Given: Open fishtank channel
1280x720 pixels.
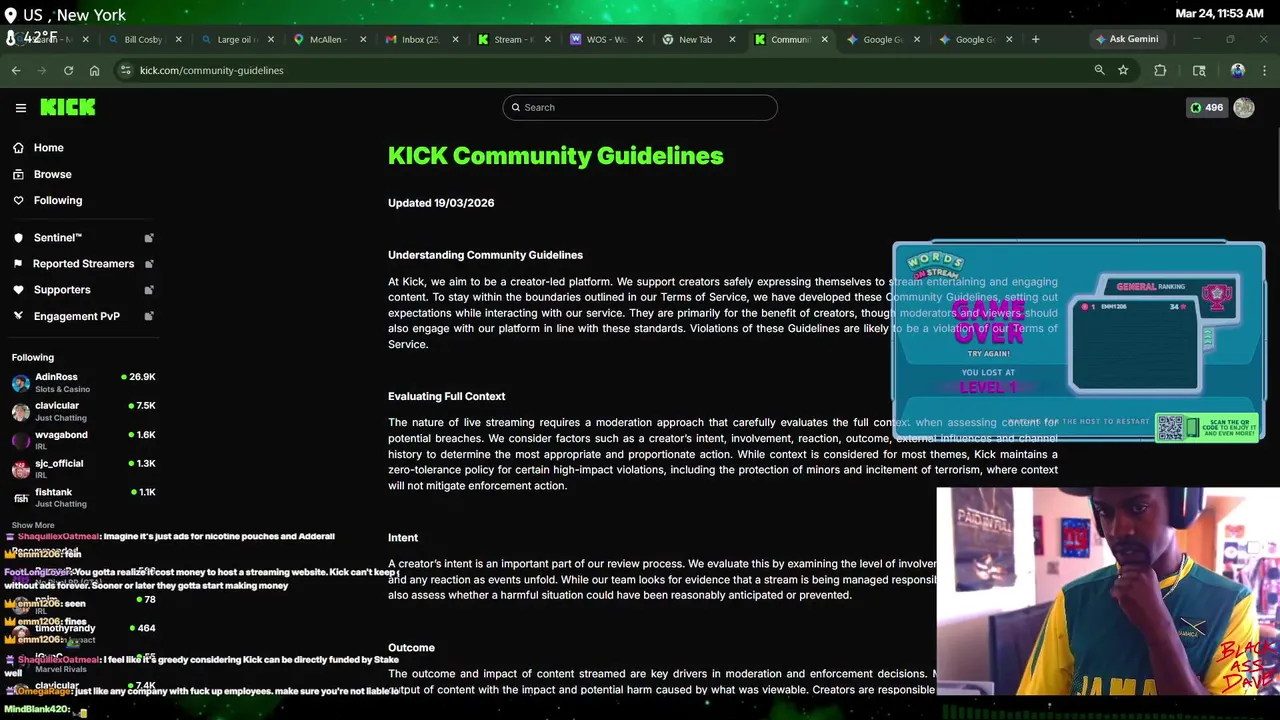Looking at the screenshot, I should click(x=83, y=498).
